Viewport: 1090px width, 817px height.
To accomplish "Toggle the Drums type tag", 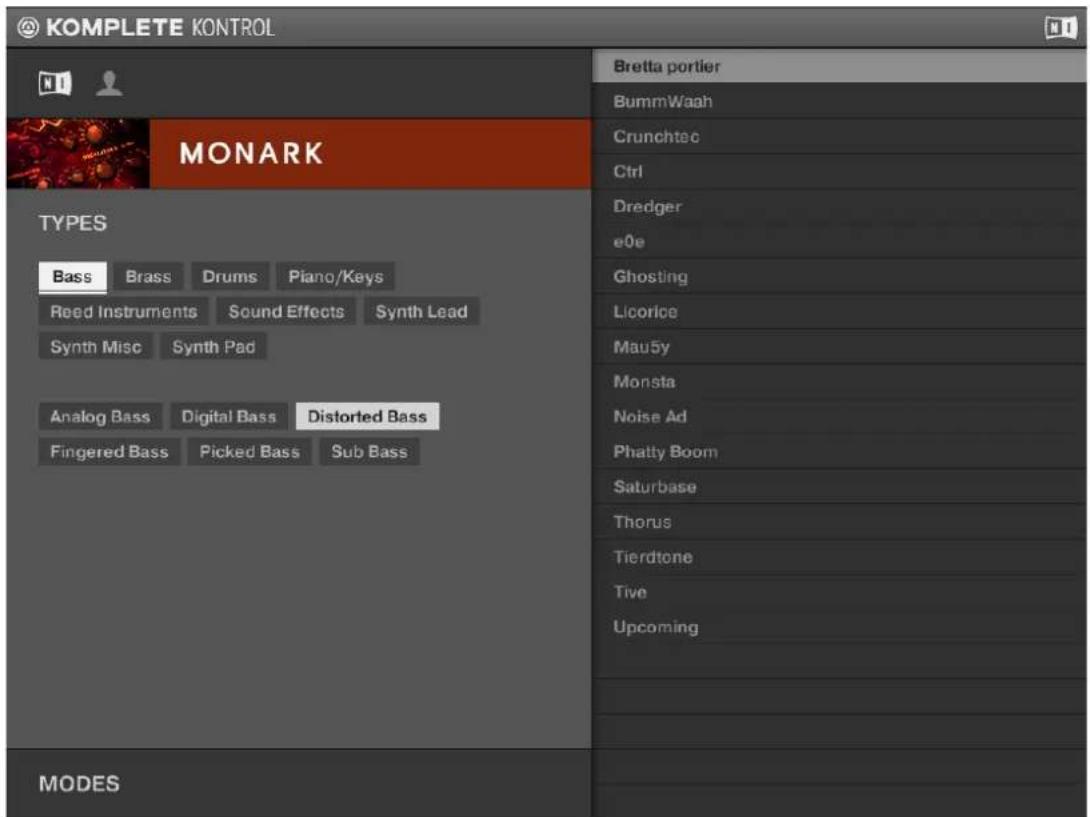I will [229, 277].
